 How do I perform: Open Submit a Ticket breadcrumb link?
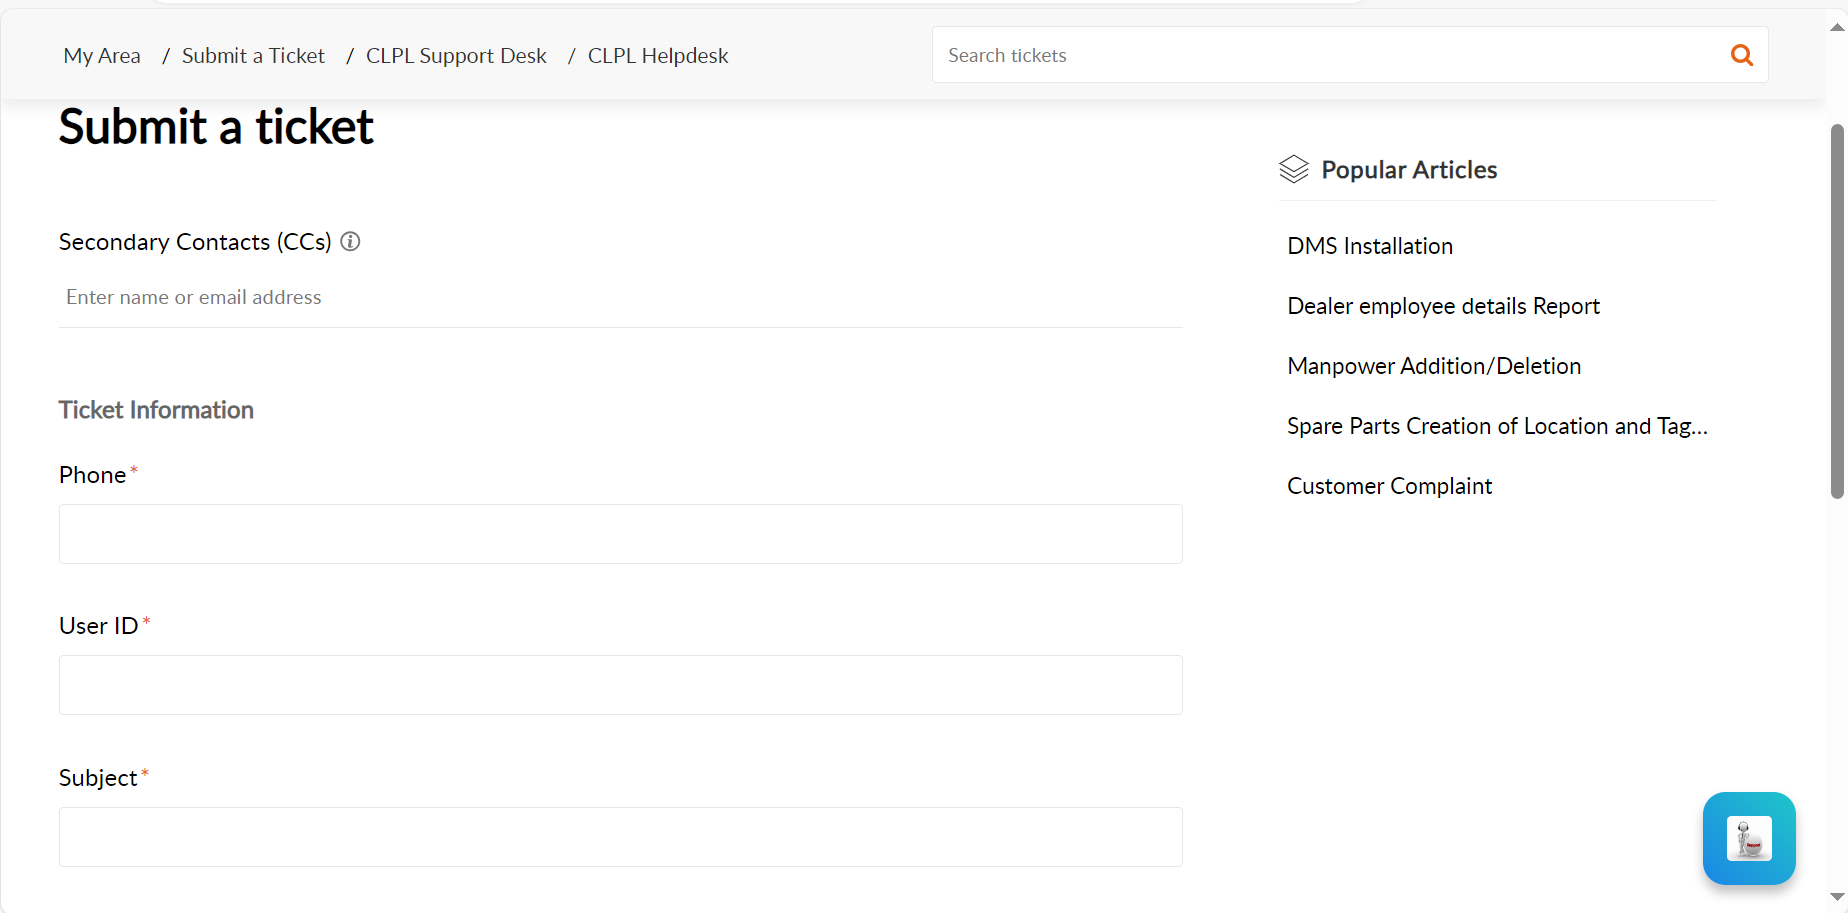click(x=253, y=56)
